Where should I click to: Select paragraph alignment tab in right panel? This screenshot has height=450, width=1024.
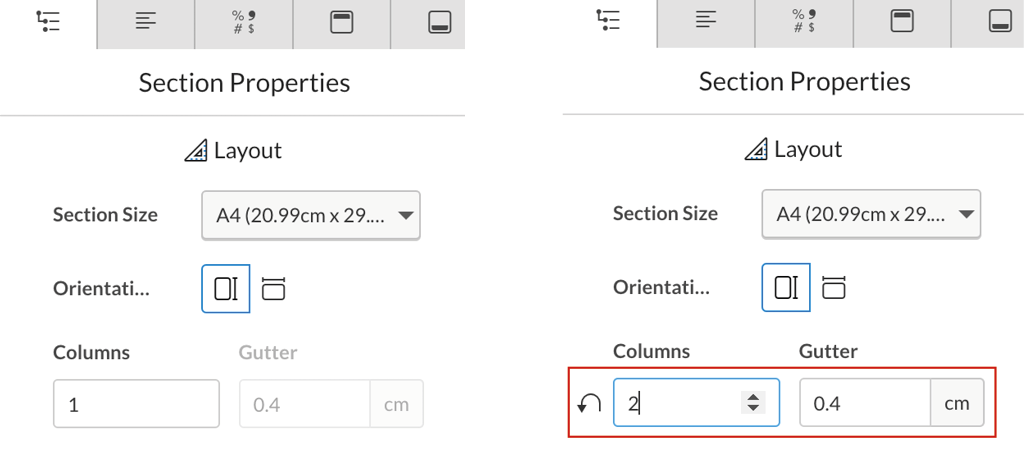pyautogui.click(x=706, y=24)
